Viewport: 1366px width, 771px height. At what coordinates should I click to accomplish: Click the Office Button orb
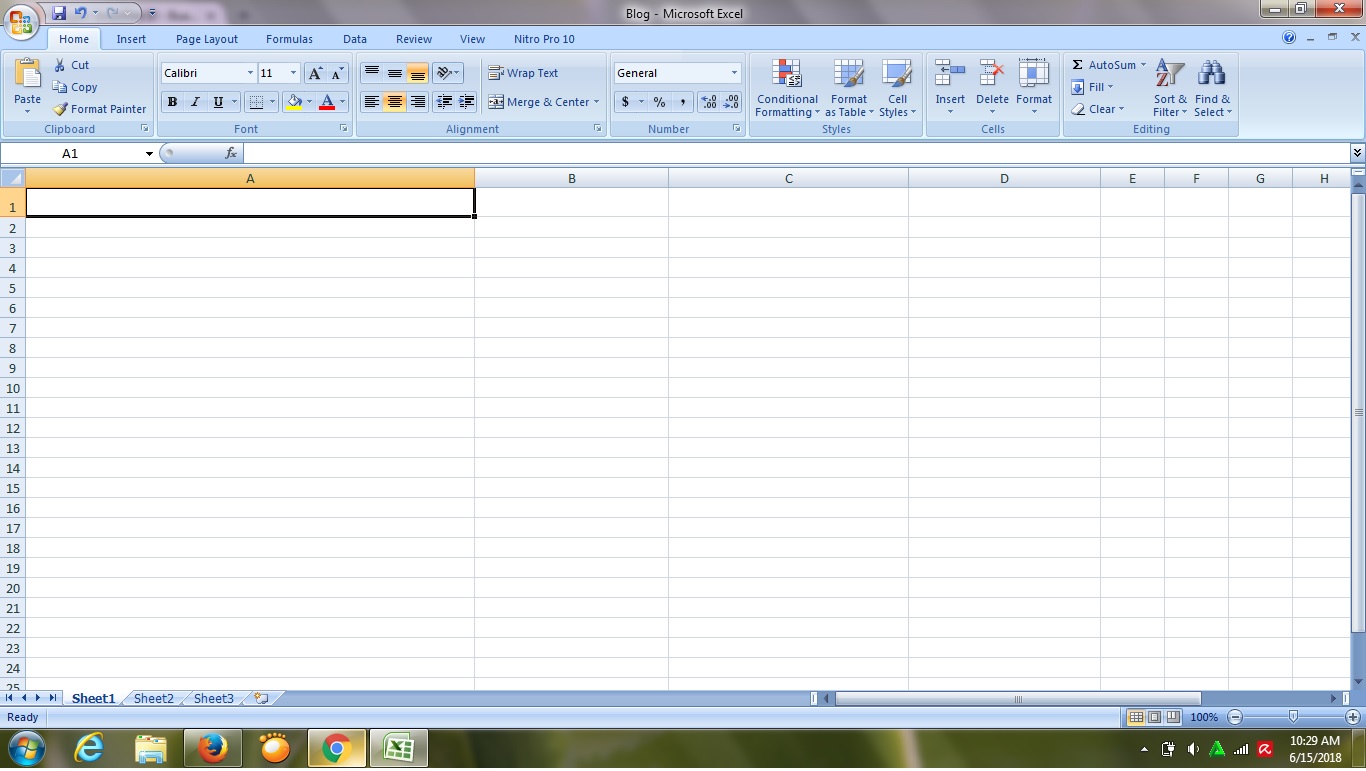click(x=22, y=20)
